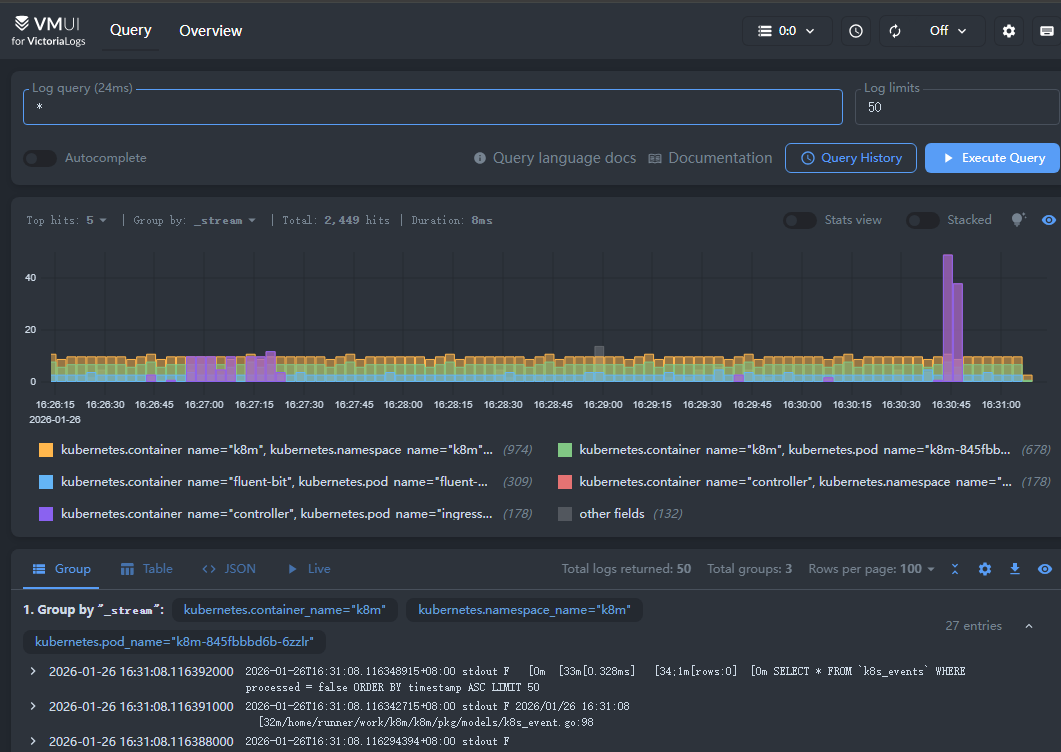Turn on Stats view toggle

(x=799, y=220)
